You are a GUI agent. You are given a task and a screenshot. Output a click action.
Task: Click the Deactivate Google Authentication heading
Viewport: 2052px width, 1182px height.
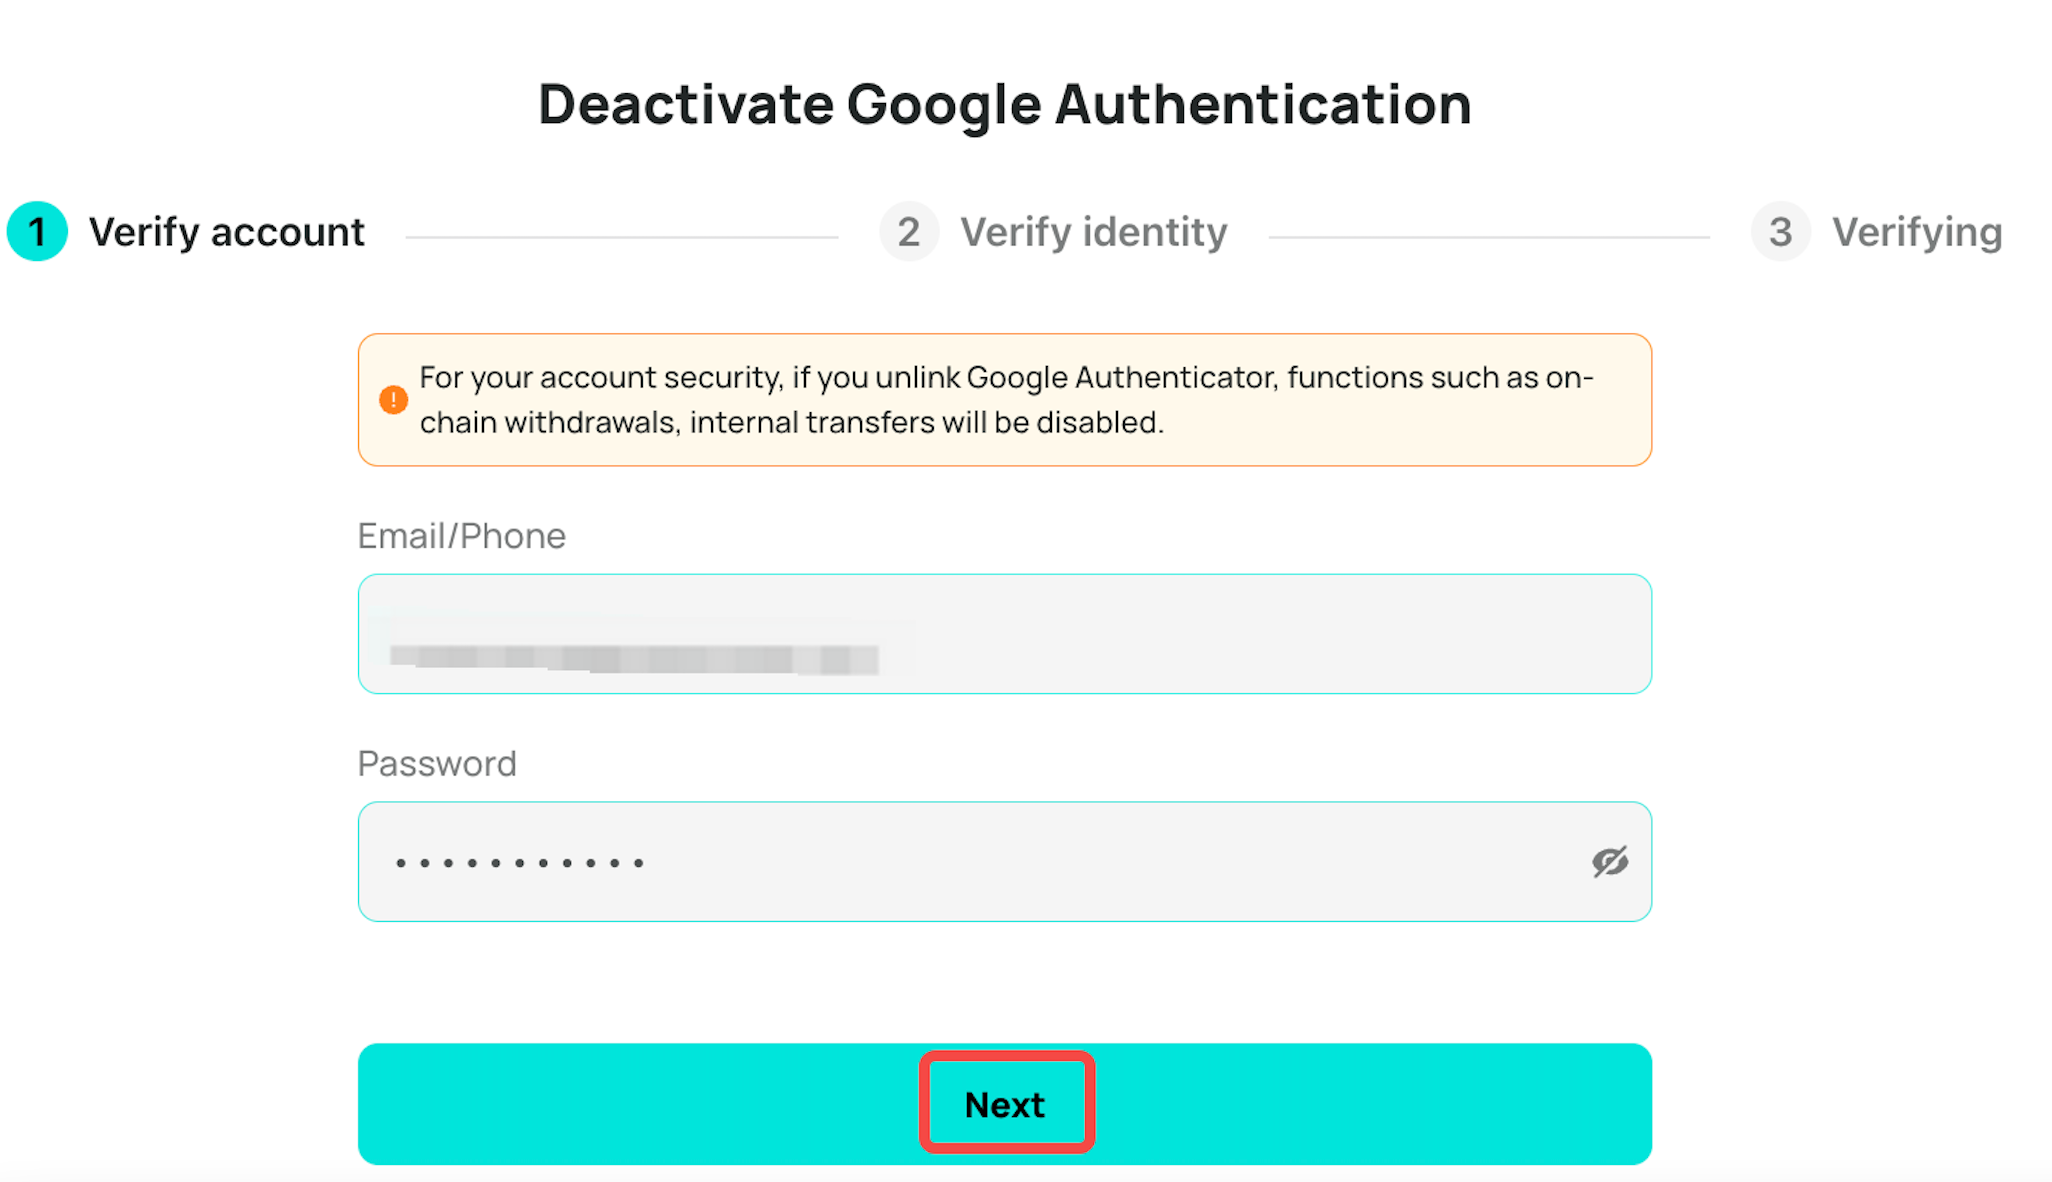(1005, 104)
